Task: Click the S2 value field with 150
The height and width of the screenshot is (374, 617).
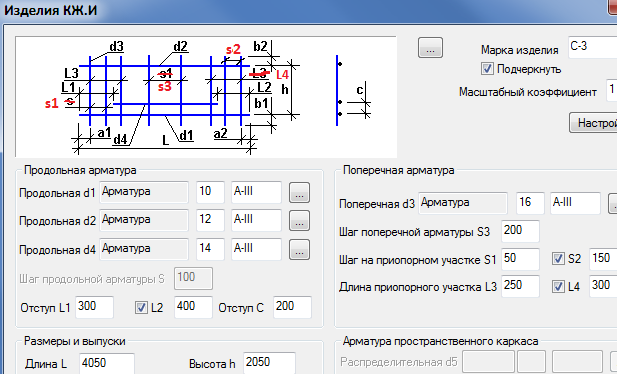Action: click(603, 259)
